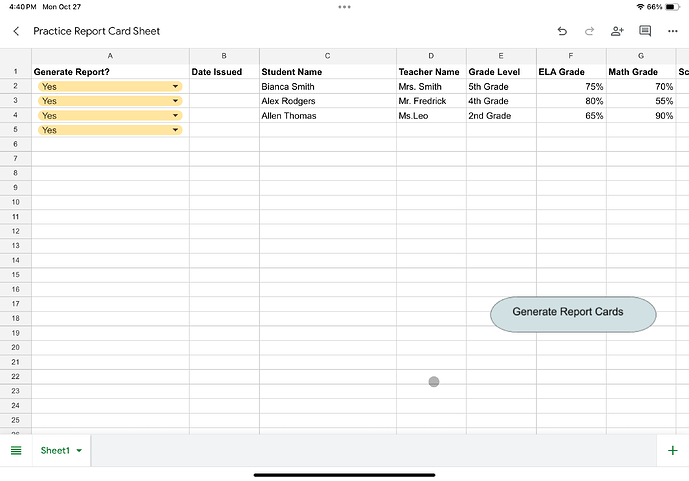Select column E header
The width and height of the screenshot is (689, 481).
tap(501, 56)
